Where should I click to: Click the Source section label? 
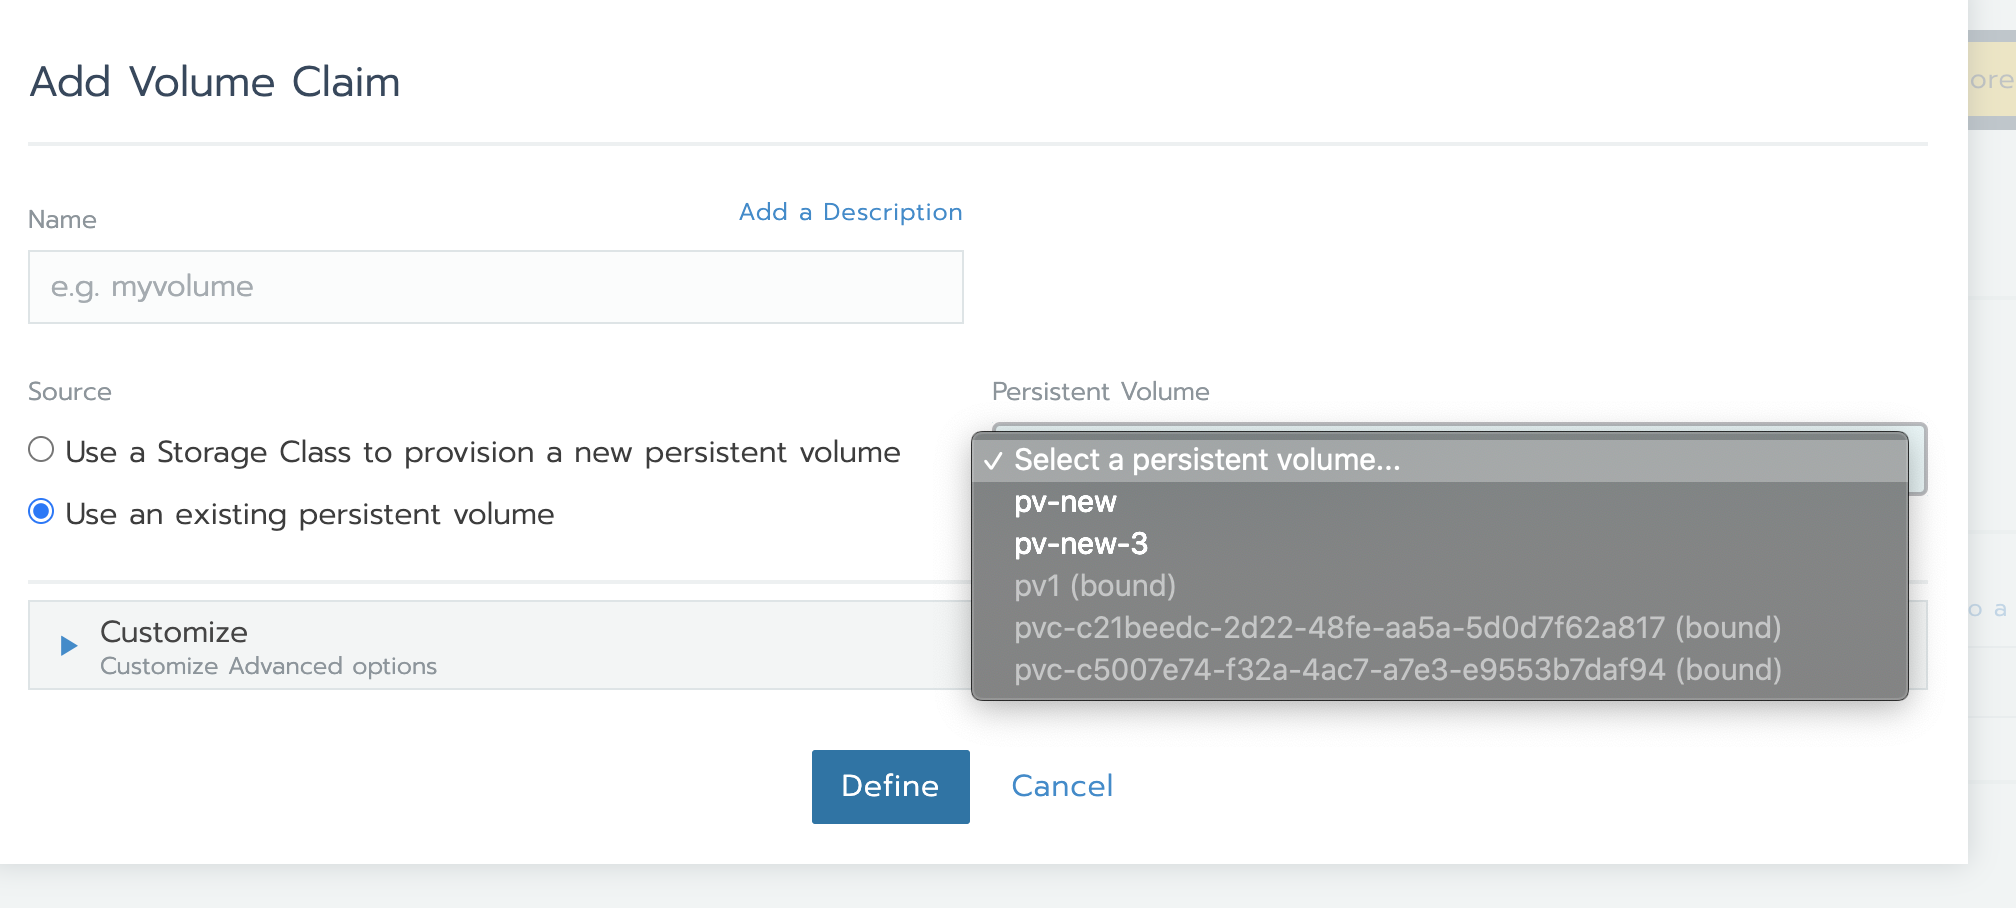70,391
